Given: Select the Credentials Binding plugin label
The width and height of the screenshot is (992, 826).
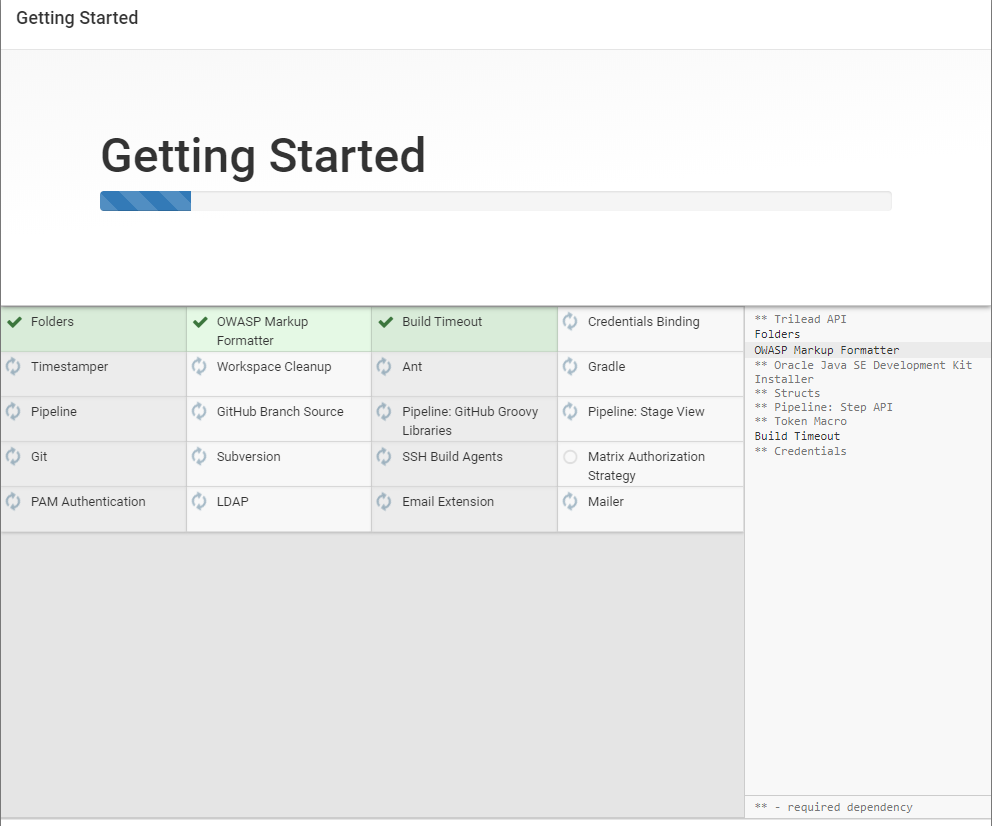Looking at the screenshot, I should 643,322.
